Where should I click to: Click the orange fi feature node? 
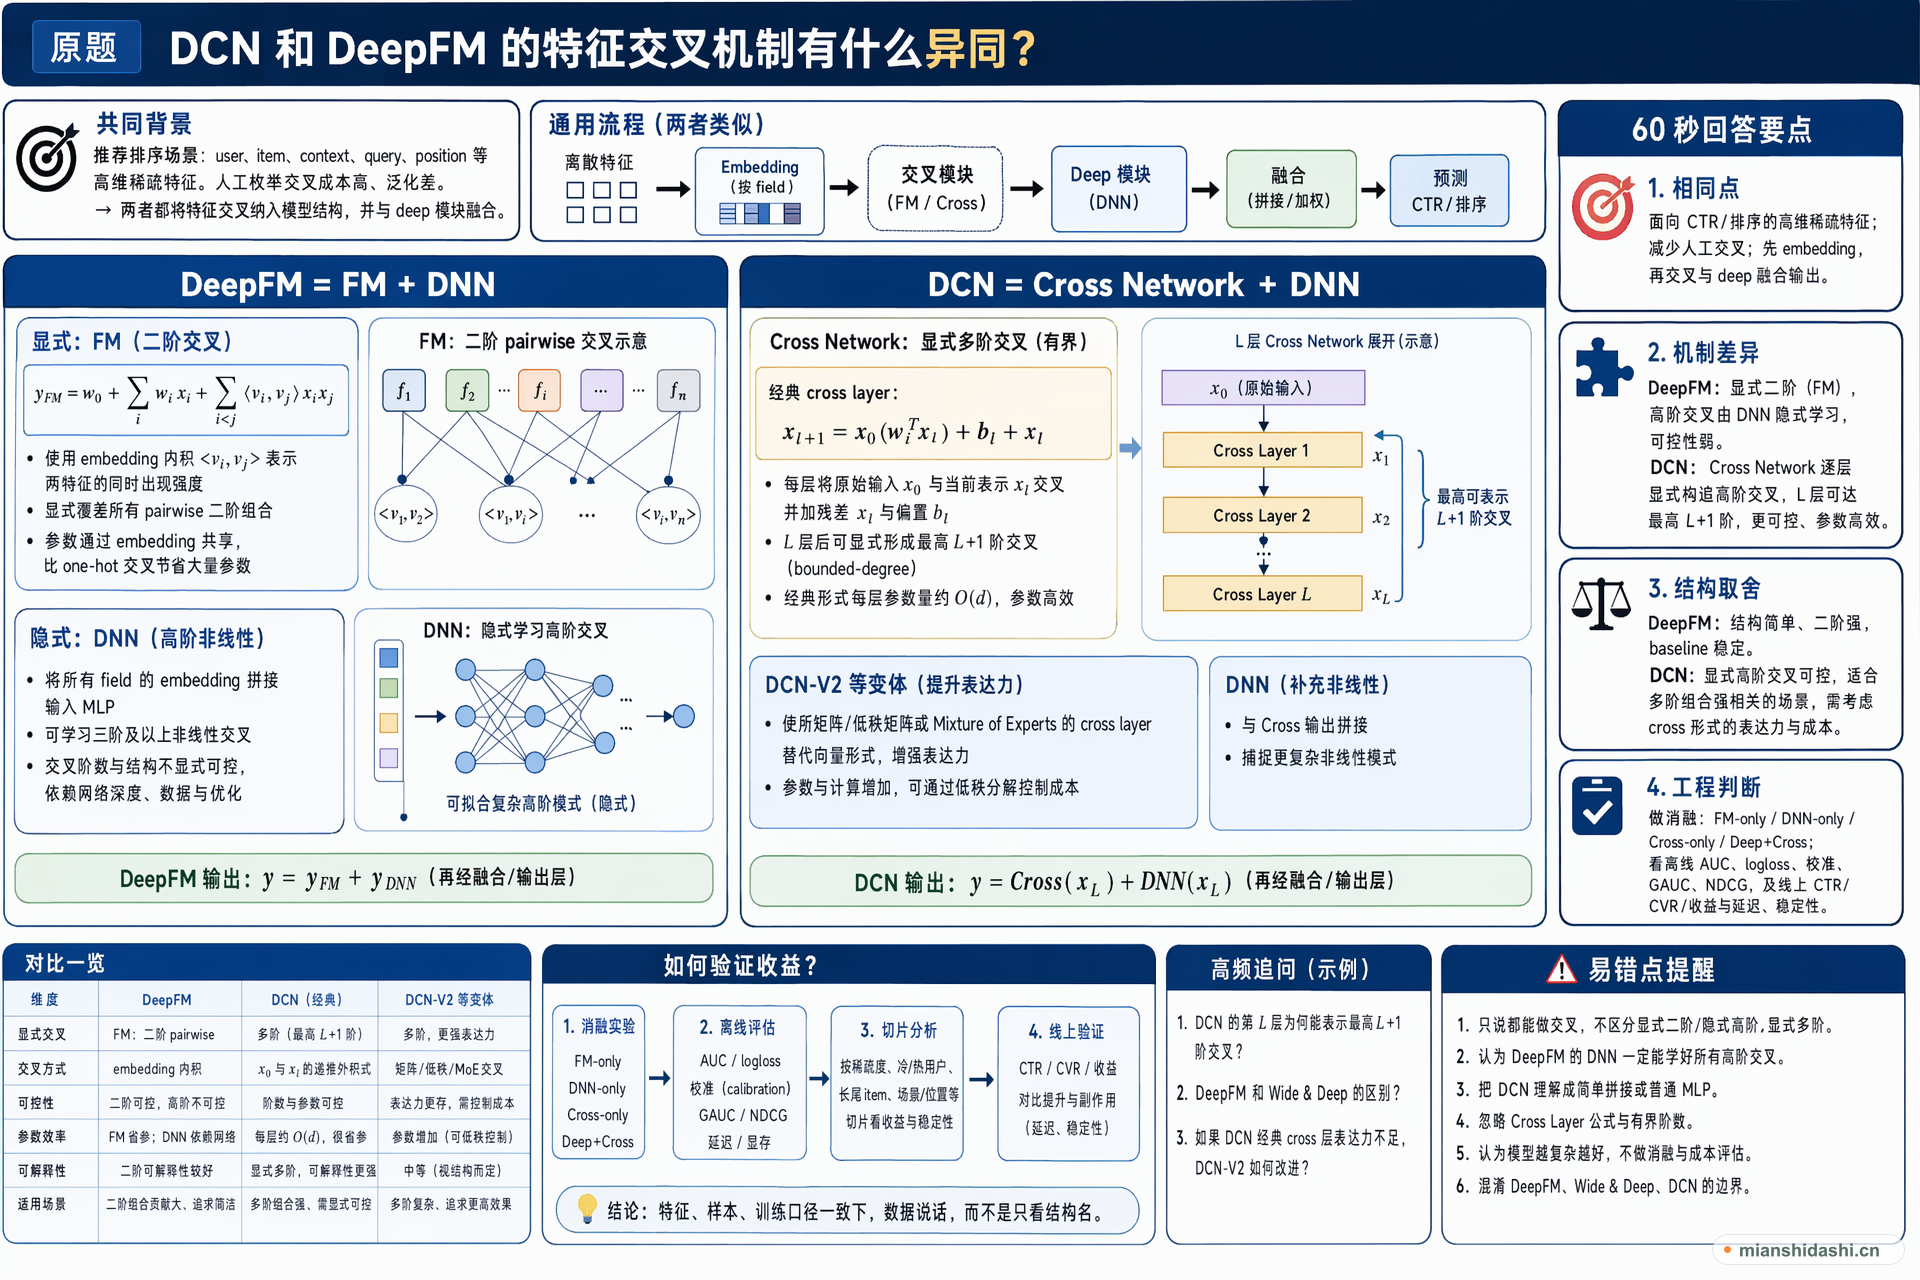(x=539, y=391)
